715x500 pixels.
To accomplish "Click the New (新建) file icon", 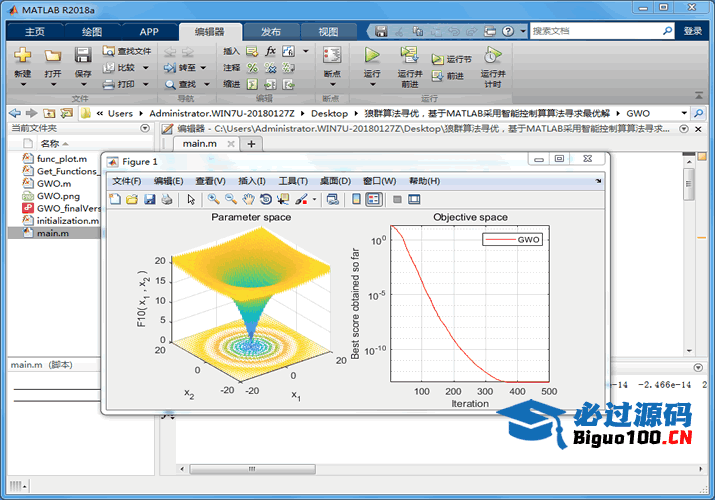I will click(22, 55).
